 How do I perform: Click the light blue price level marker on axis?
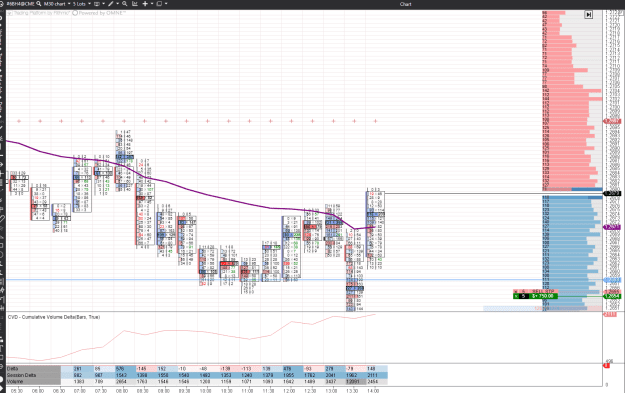pyautogui.click(x=612, y=280)
